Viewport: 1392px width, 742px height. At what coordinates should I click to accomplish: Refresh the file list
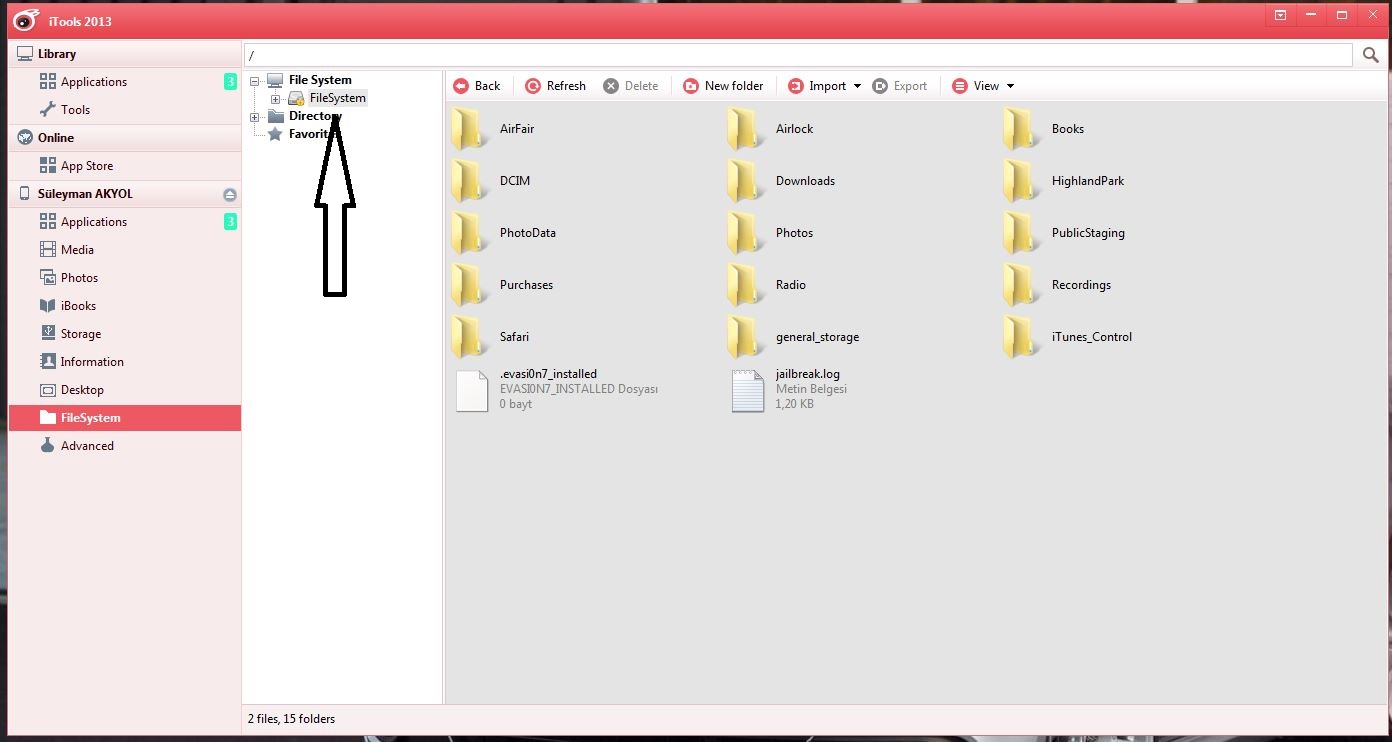[556, 86]
